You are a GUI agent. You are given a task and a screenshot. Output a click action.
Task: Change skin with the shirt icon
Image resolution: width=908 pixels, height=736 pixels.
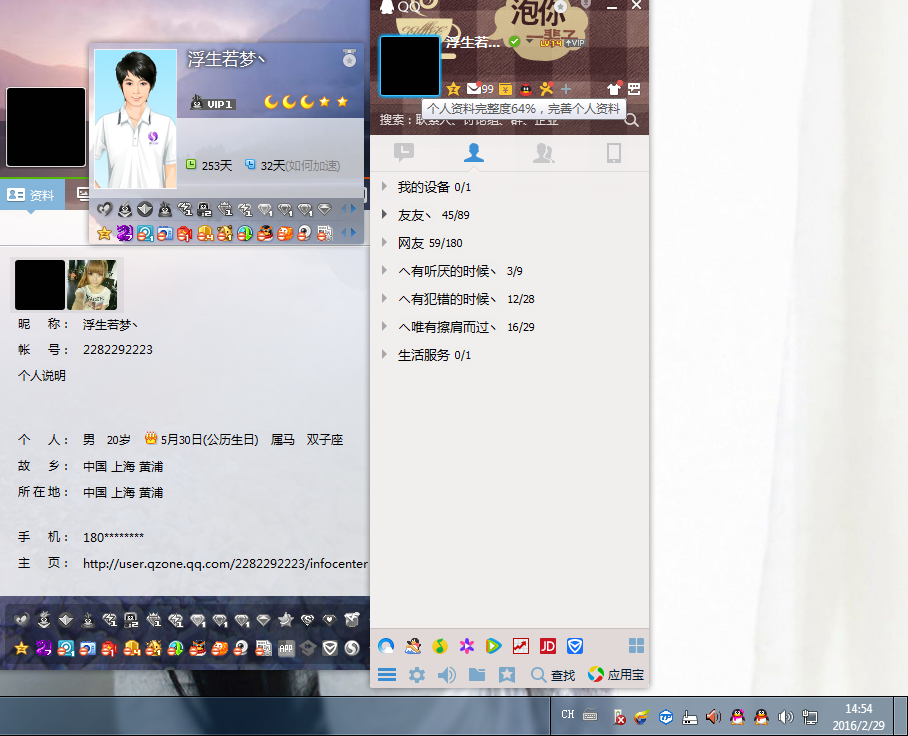point(614,89)
